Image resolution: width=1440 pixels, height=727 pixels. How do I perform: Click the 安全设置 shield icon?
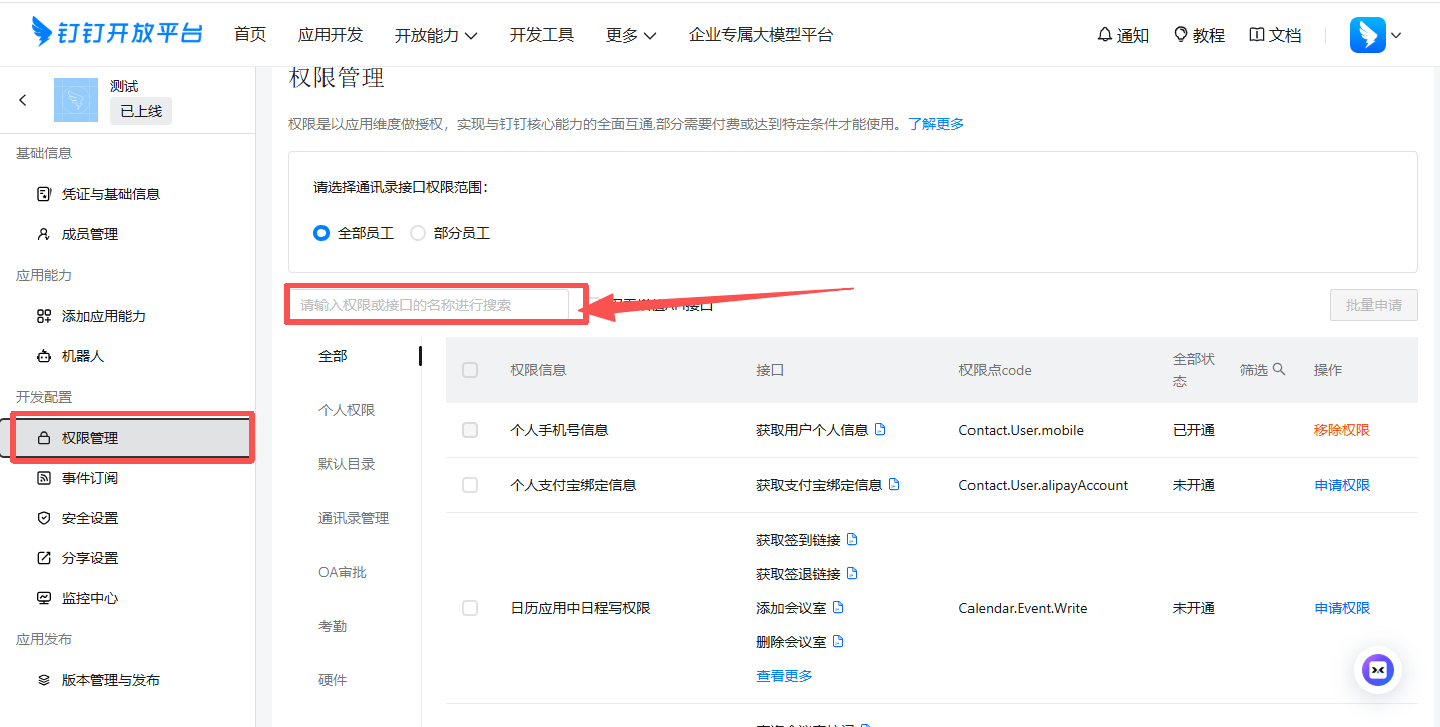(43, 518)
